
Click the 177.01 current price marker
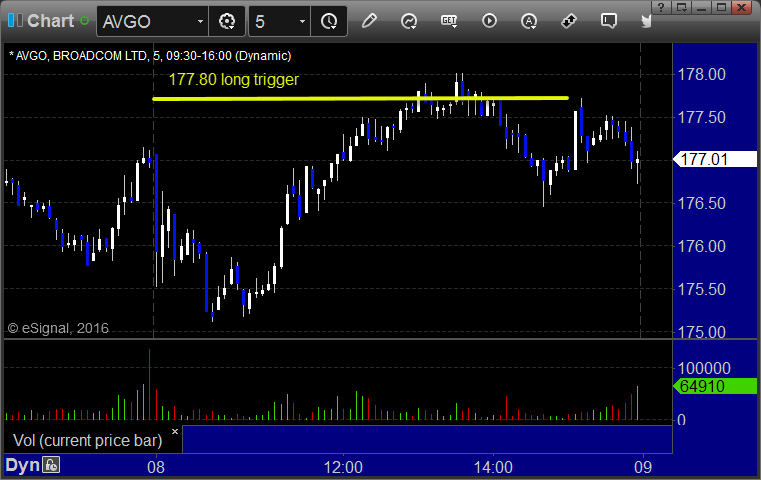click(715, 159)
